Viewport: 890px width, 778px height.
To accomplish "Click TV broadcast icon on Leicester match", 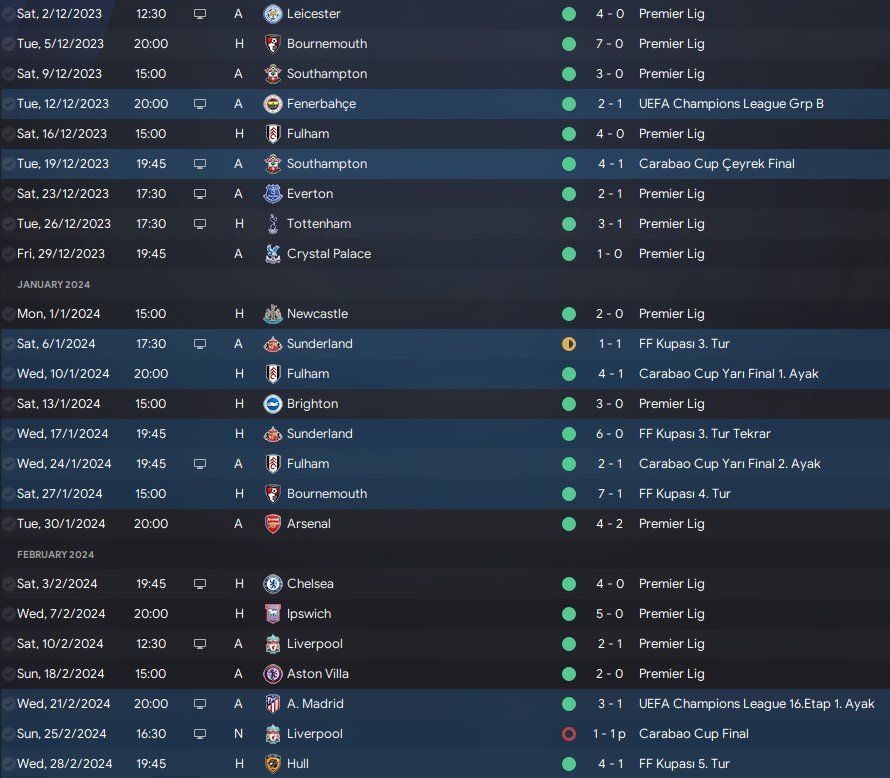I will pyautogui.click(x=200, y=14).
